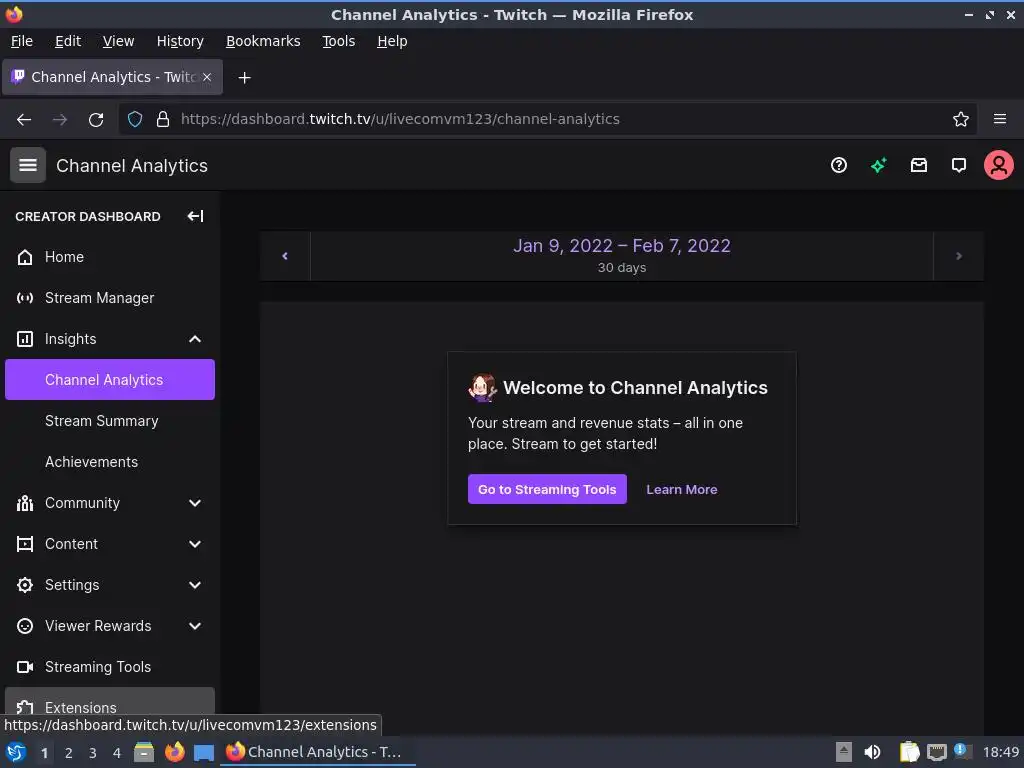The image size is (1024, 768).
Task: Expand the Community section chevron
Action: pos(195,503)
